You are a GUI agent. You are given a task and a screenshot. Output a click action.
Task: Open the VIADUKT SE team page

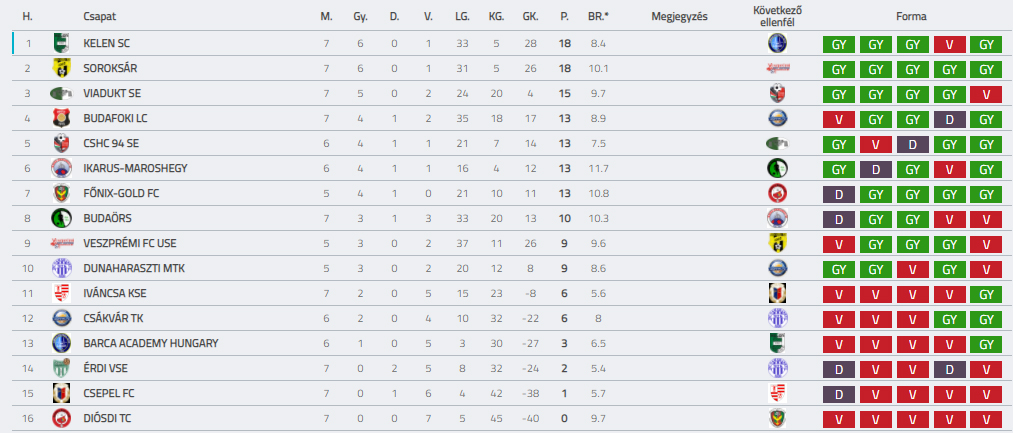point(112,94)
